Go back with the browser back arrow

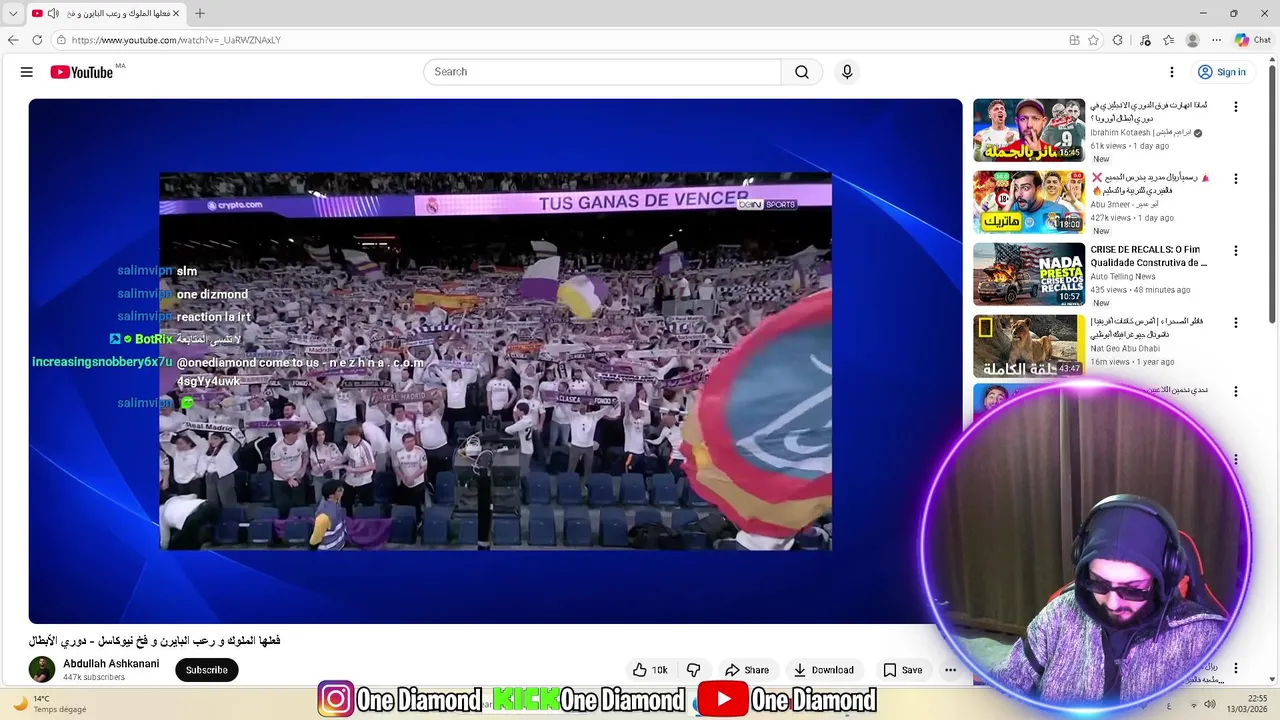coord(13,40)
